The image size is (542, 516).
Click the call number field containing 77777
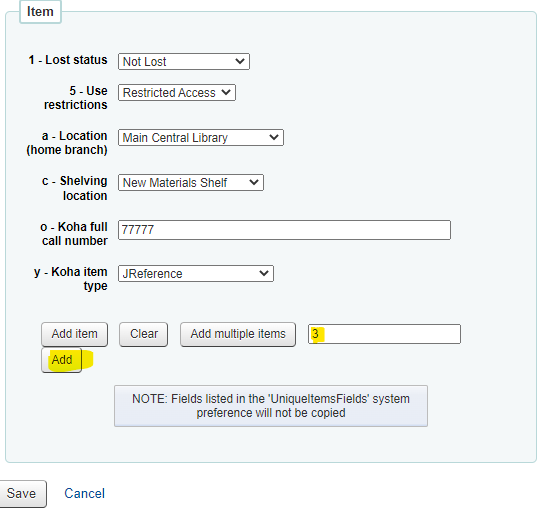tap(284, 230)
